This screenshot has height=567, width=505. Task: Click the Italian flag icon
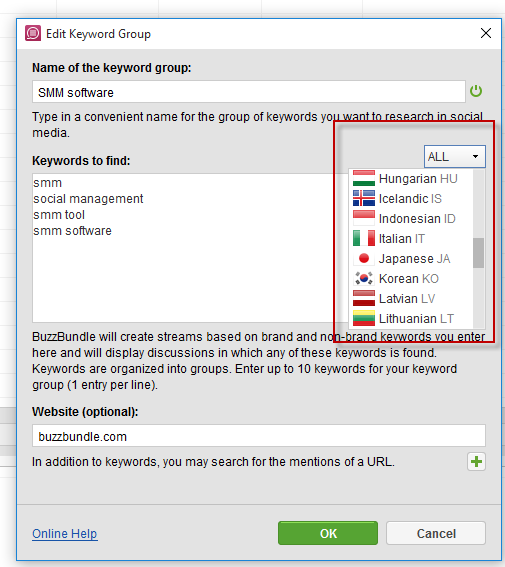[364, 239]
